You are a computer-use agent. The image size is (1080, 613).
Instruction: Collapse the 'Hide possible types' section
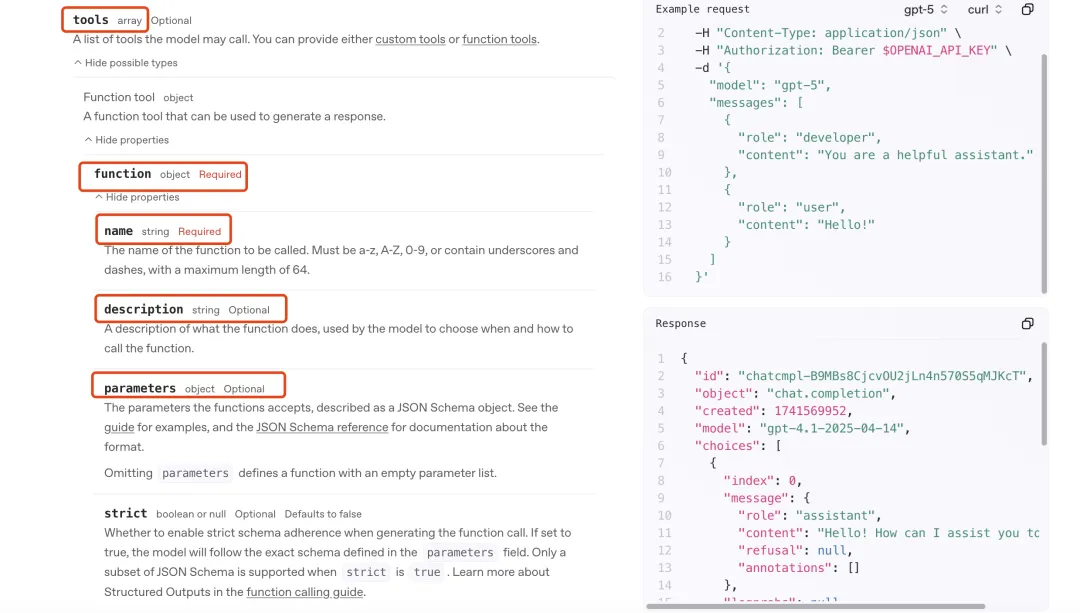pos(126,63)
